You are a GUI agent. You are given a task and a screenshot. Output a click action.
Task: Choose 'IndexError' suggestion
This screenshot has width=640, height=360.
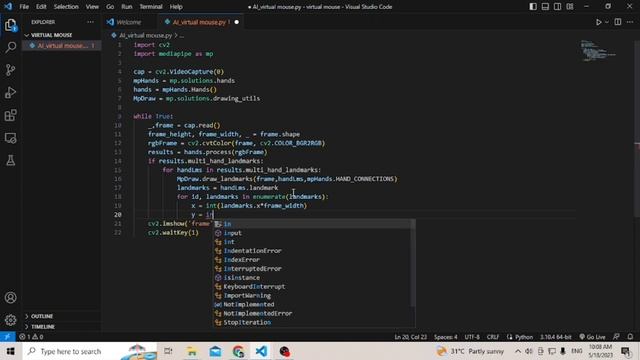pyautogui.click(x=314, y=260)
